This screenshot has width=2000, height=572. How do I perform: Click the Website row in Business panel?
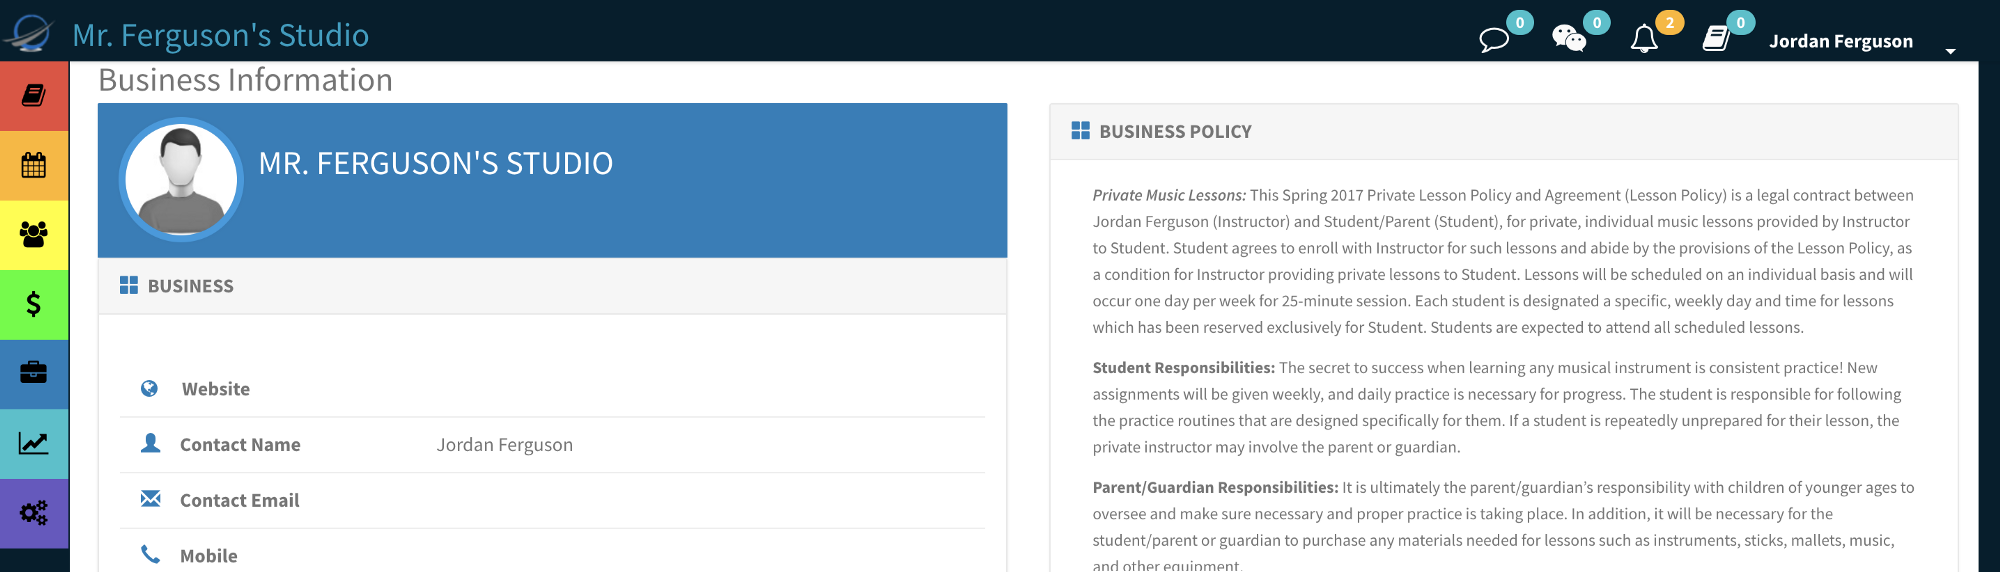[x=552, y=389]
